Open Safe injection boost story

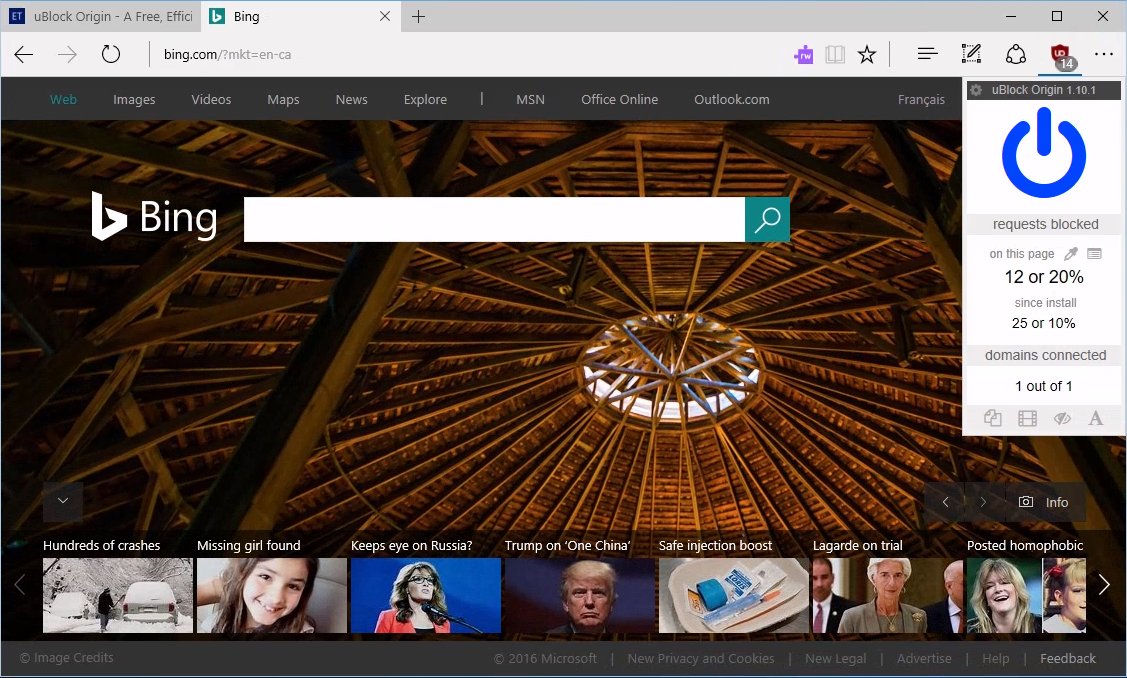[733, 595]
